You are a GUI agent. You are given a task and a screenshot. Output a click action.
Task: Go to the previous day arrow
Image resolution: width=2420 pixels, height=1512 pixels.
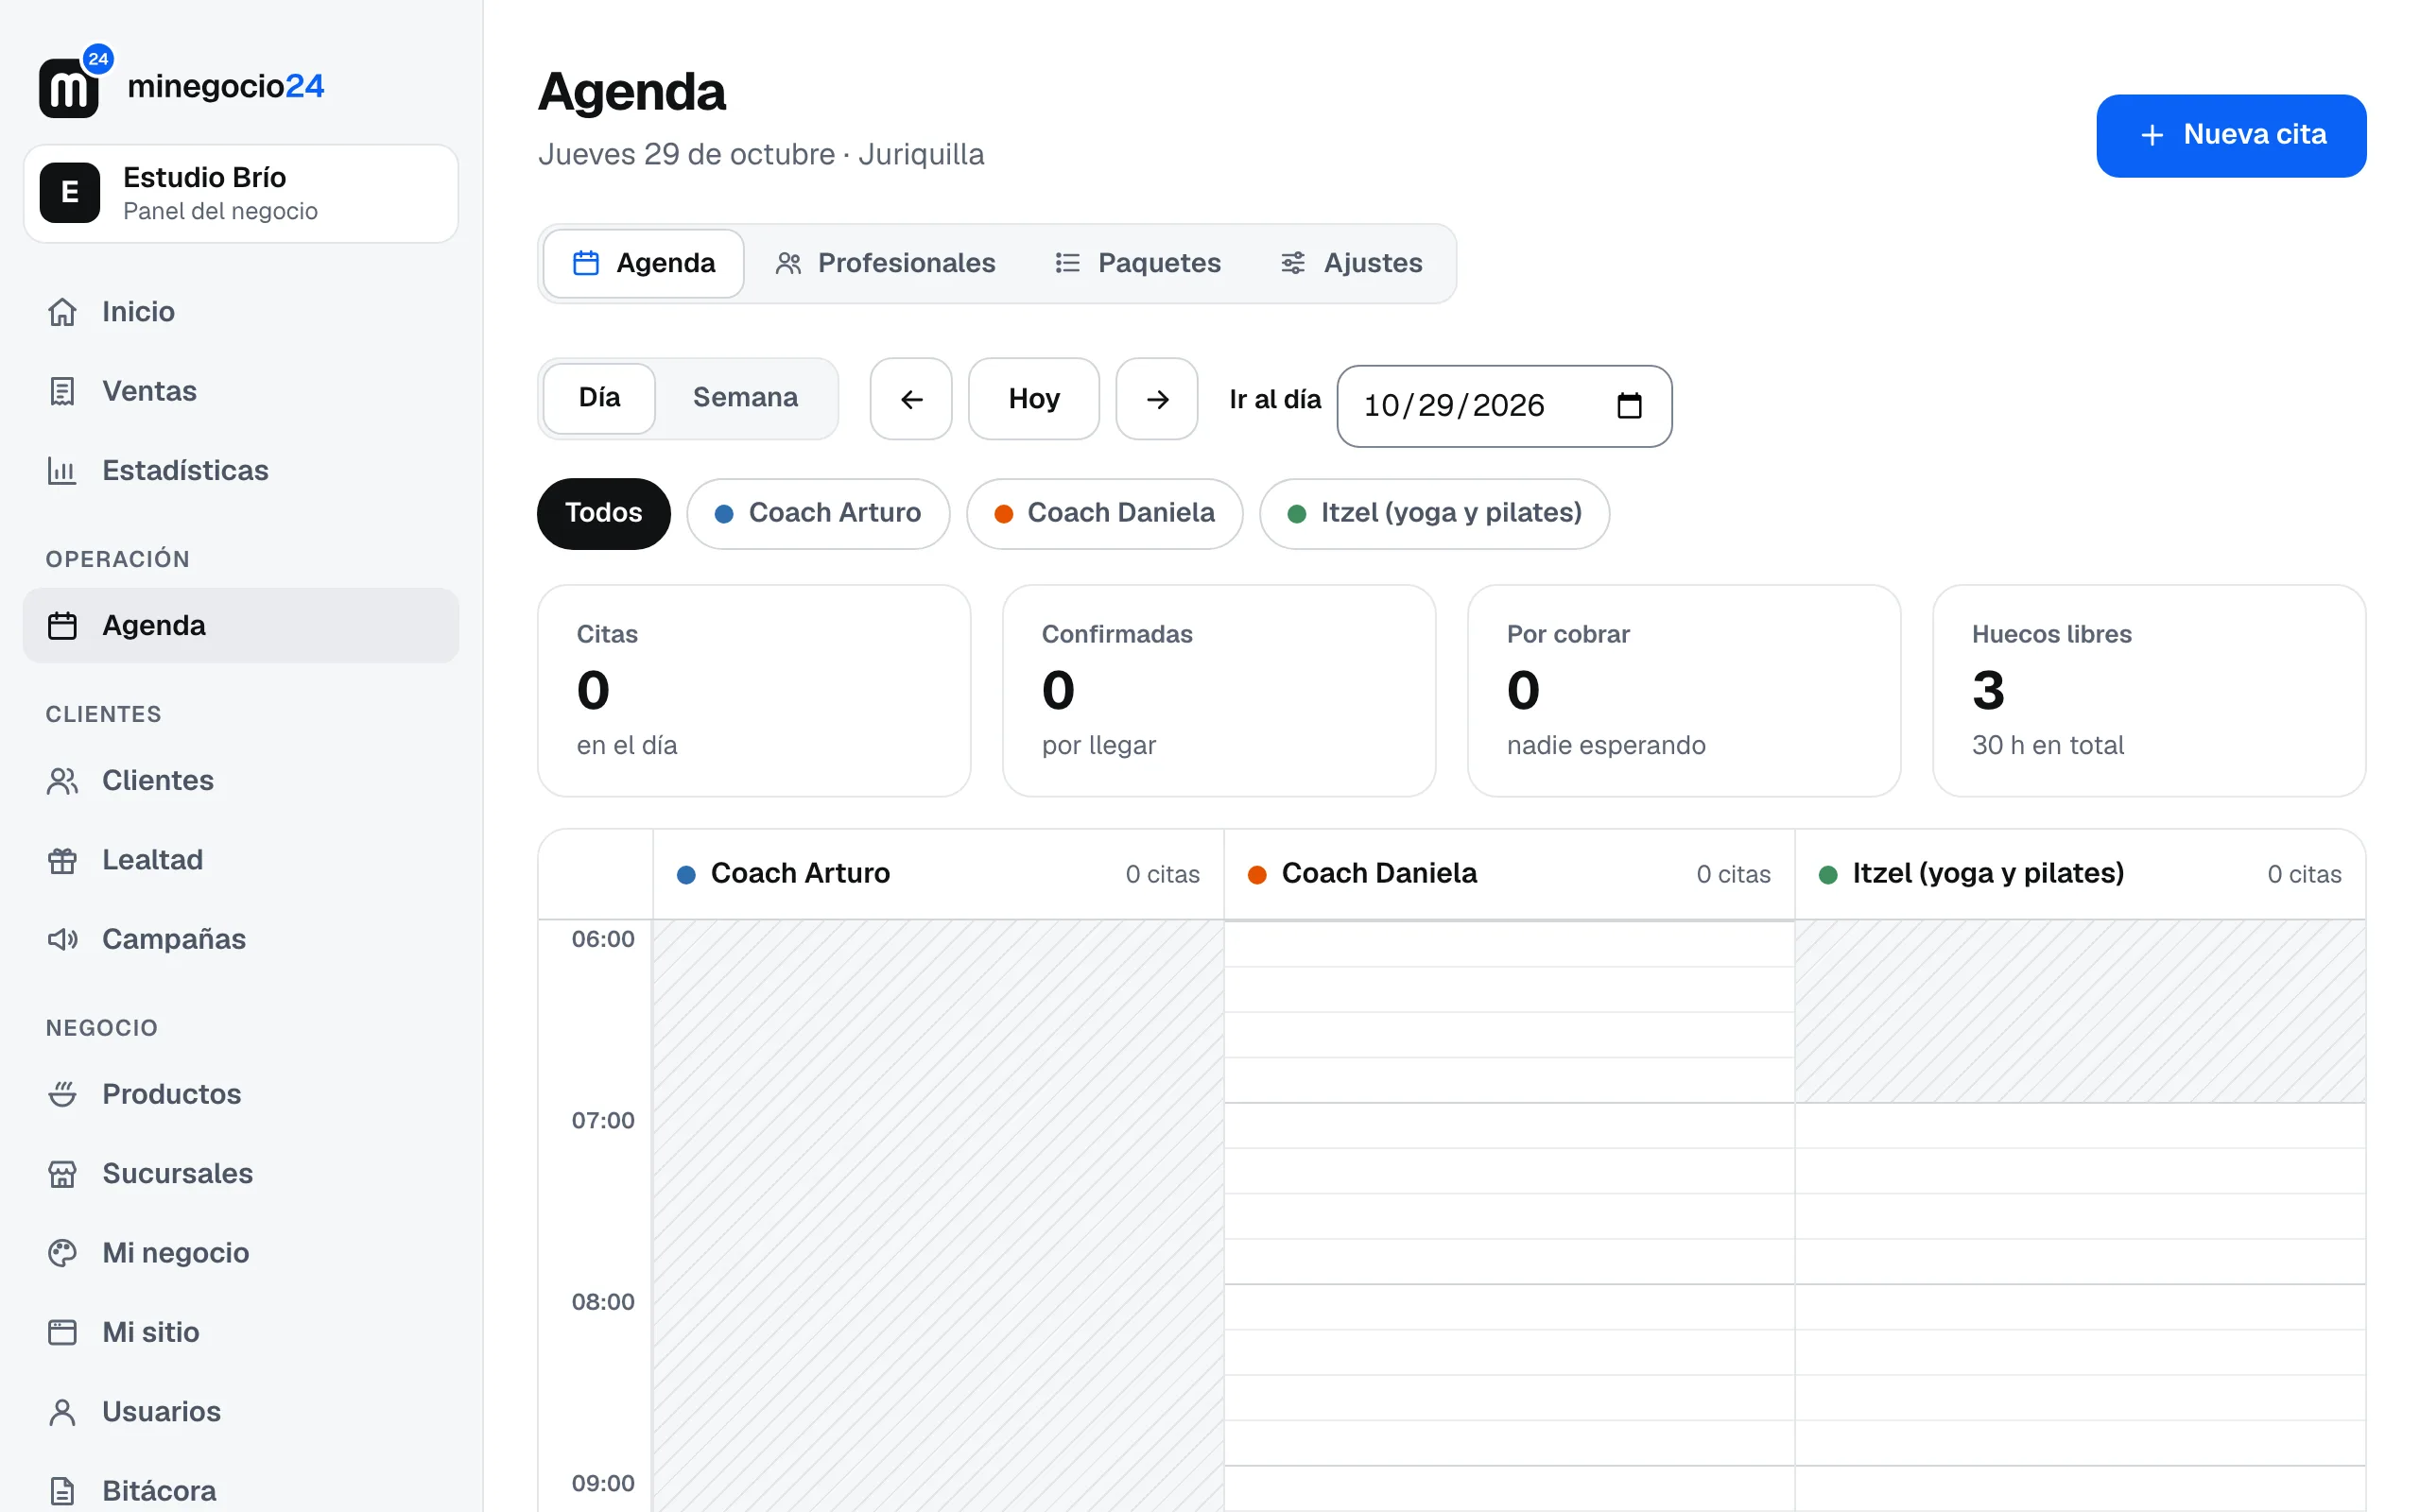[911, 399]
